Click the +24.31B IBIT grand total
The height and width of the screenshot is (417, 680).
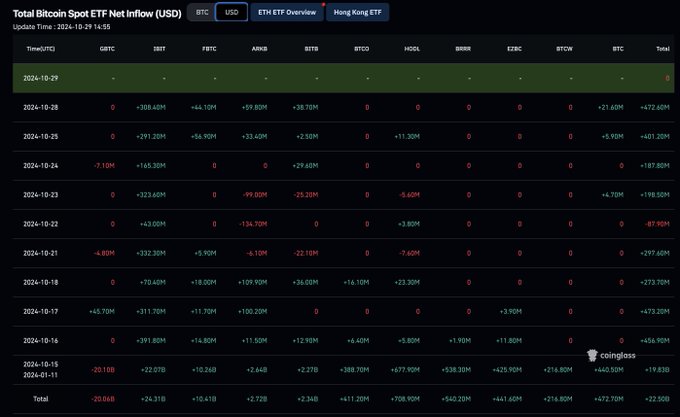153,399
